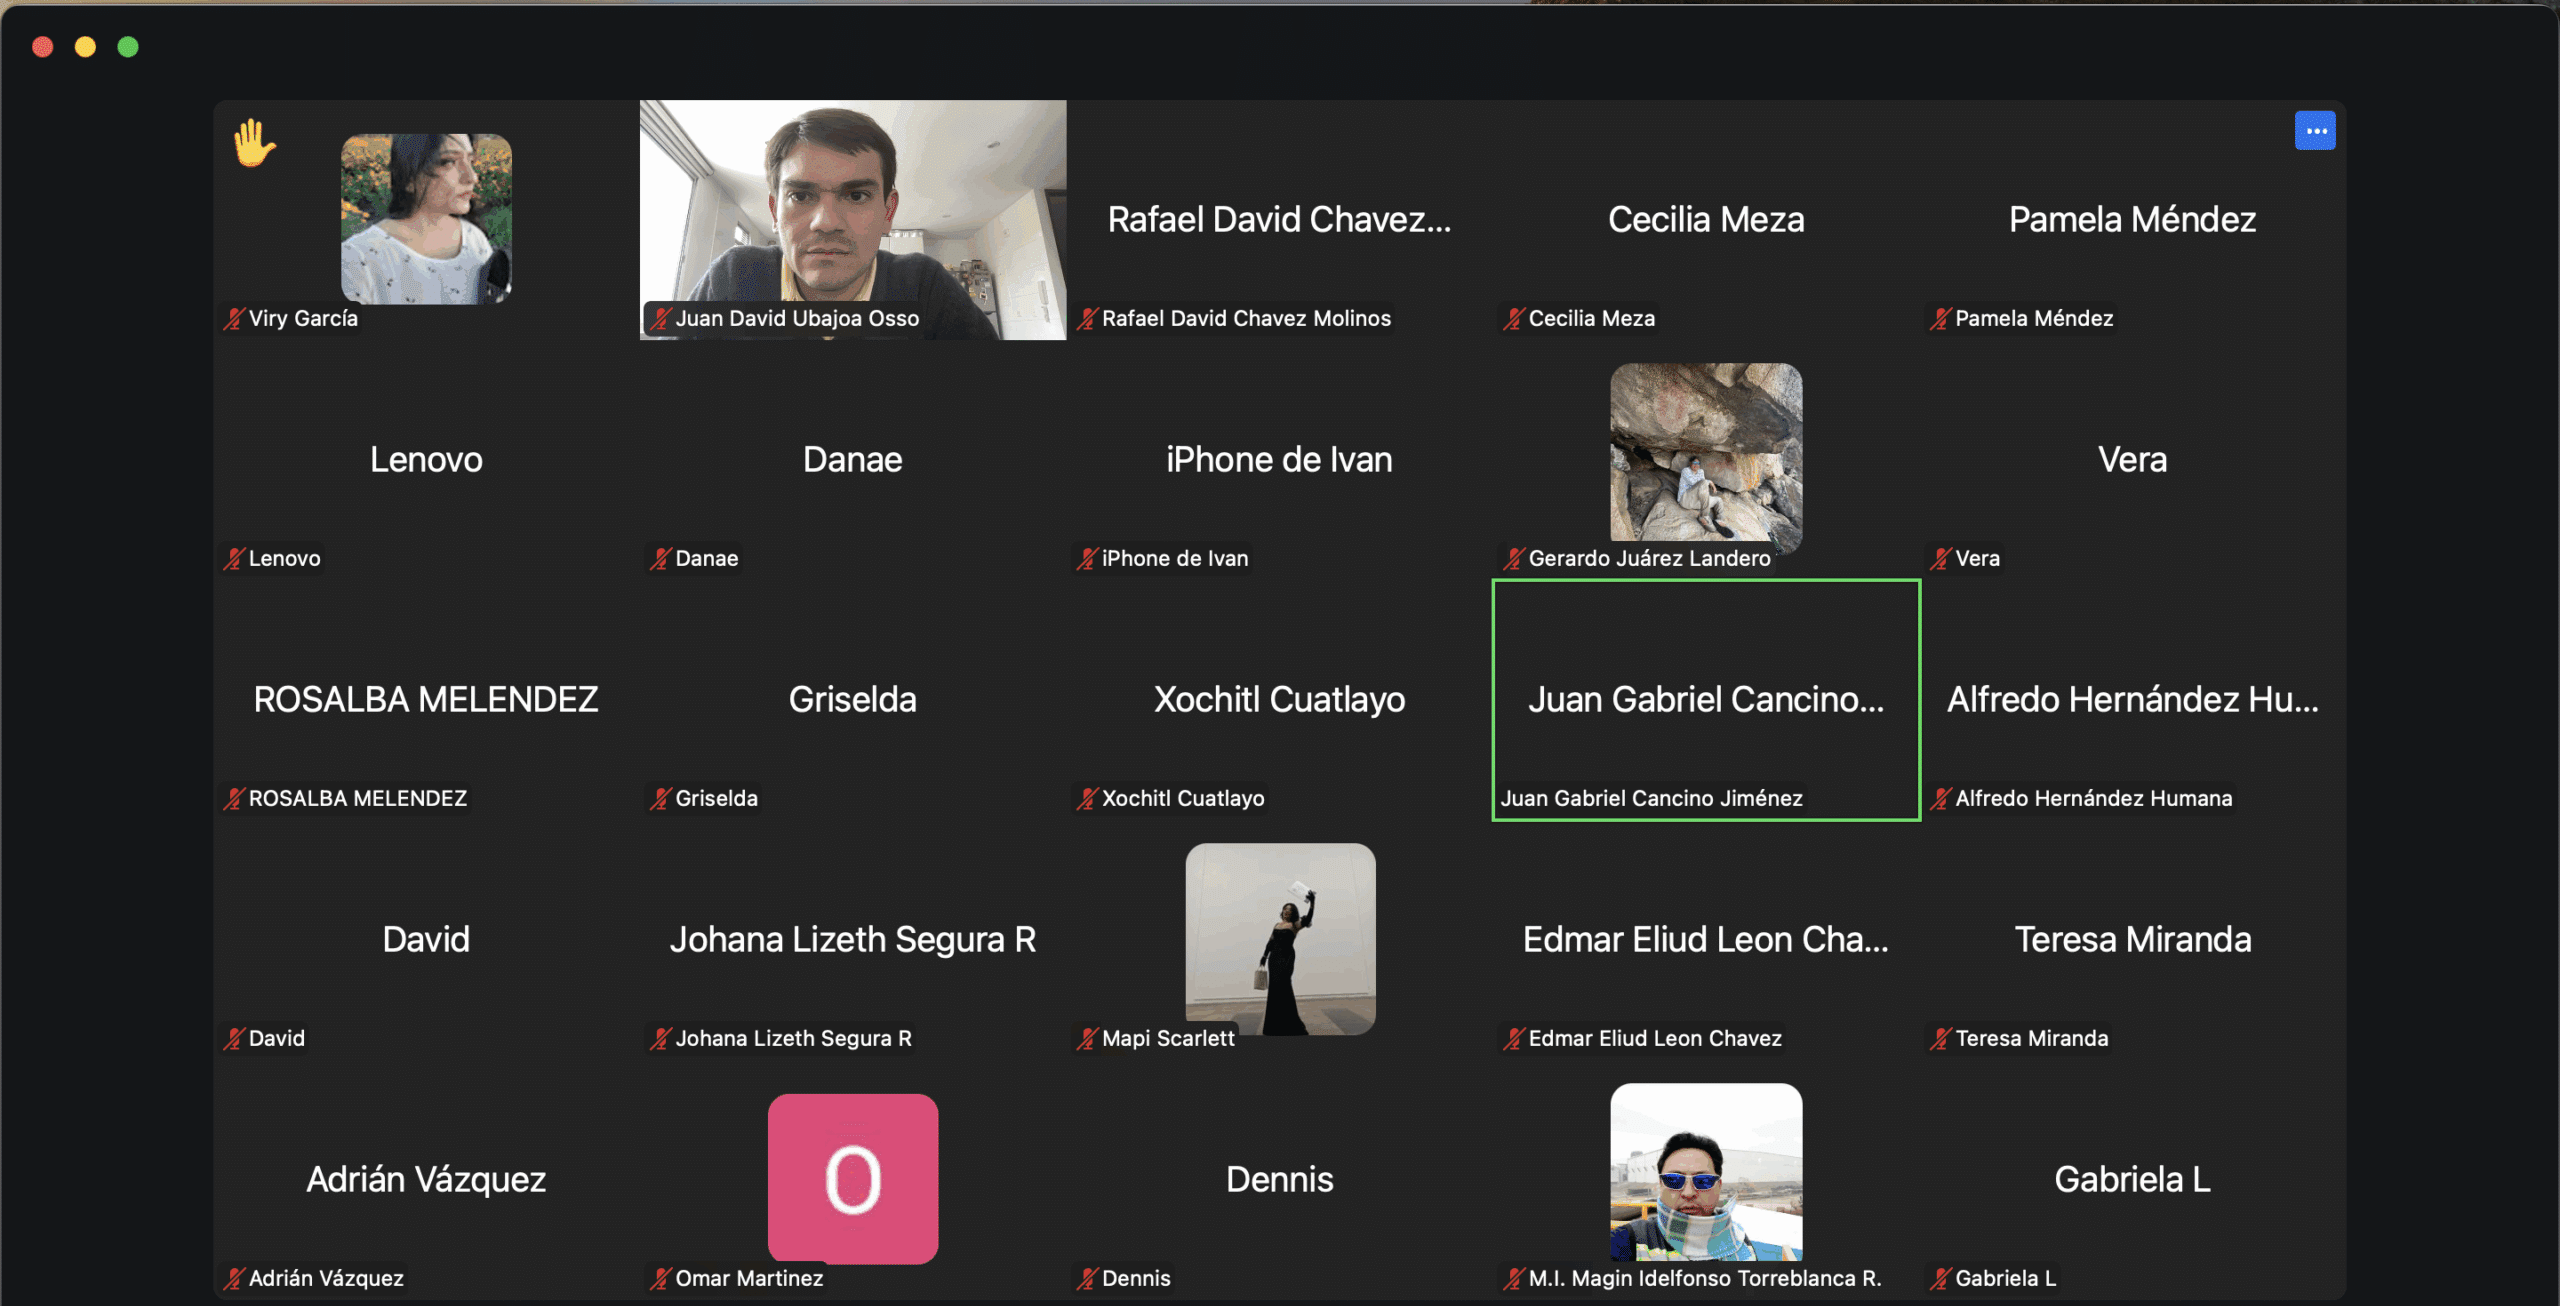Click the Rafael David Chavez Molinos name label
Image resolution: width=2560 pixels, height=1306 pixels.
(x=1245, y=319)
